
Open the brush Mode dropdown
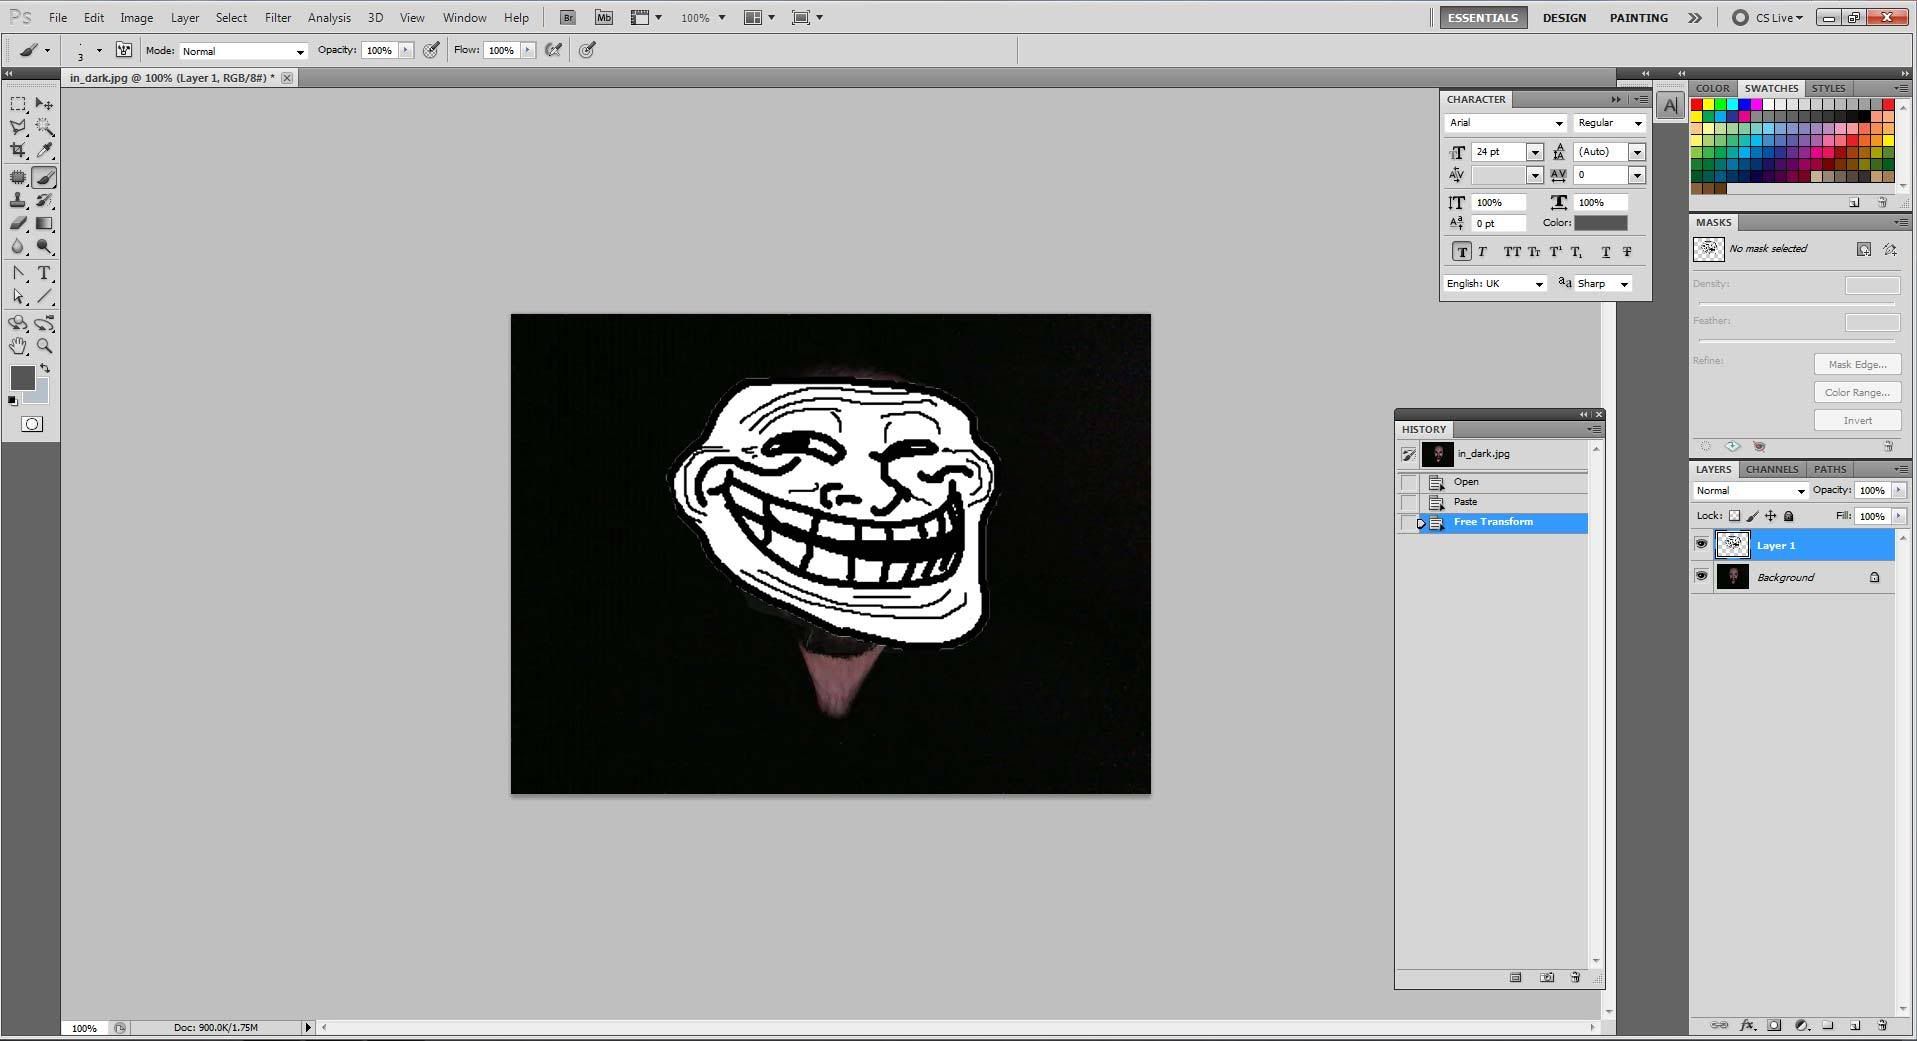(243, 51)
